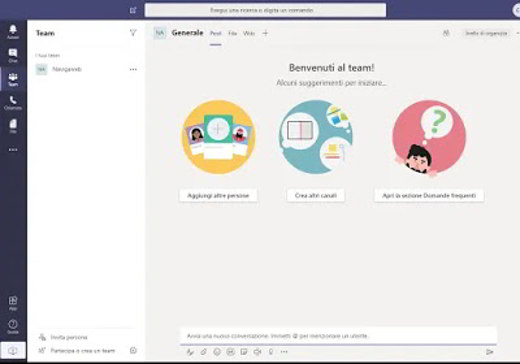The width and height of the screenshot is (520, 364).
Task: Click Partecipa o crea un team
Action: pos(83,351)
